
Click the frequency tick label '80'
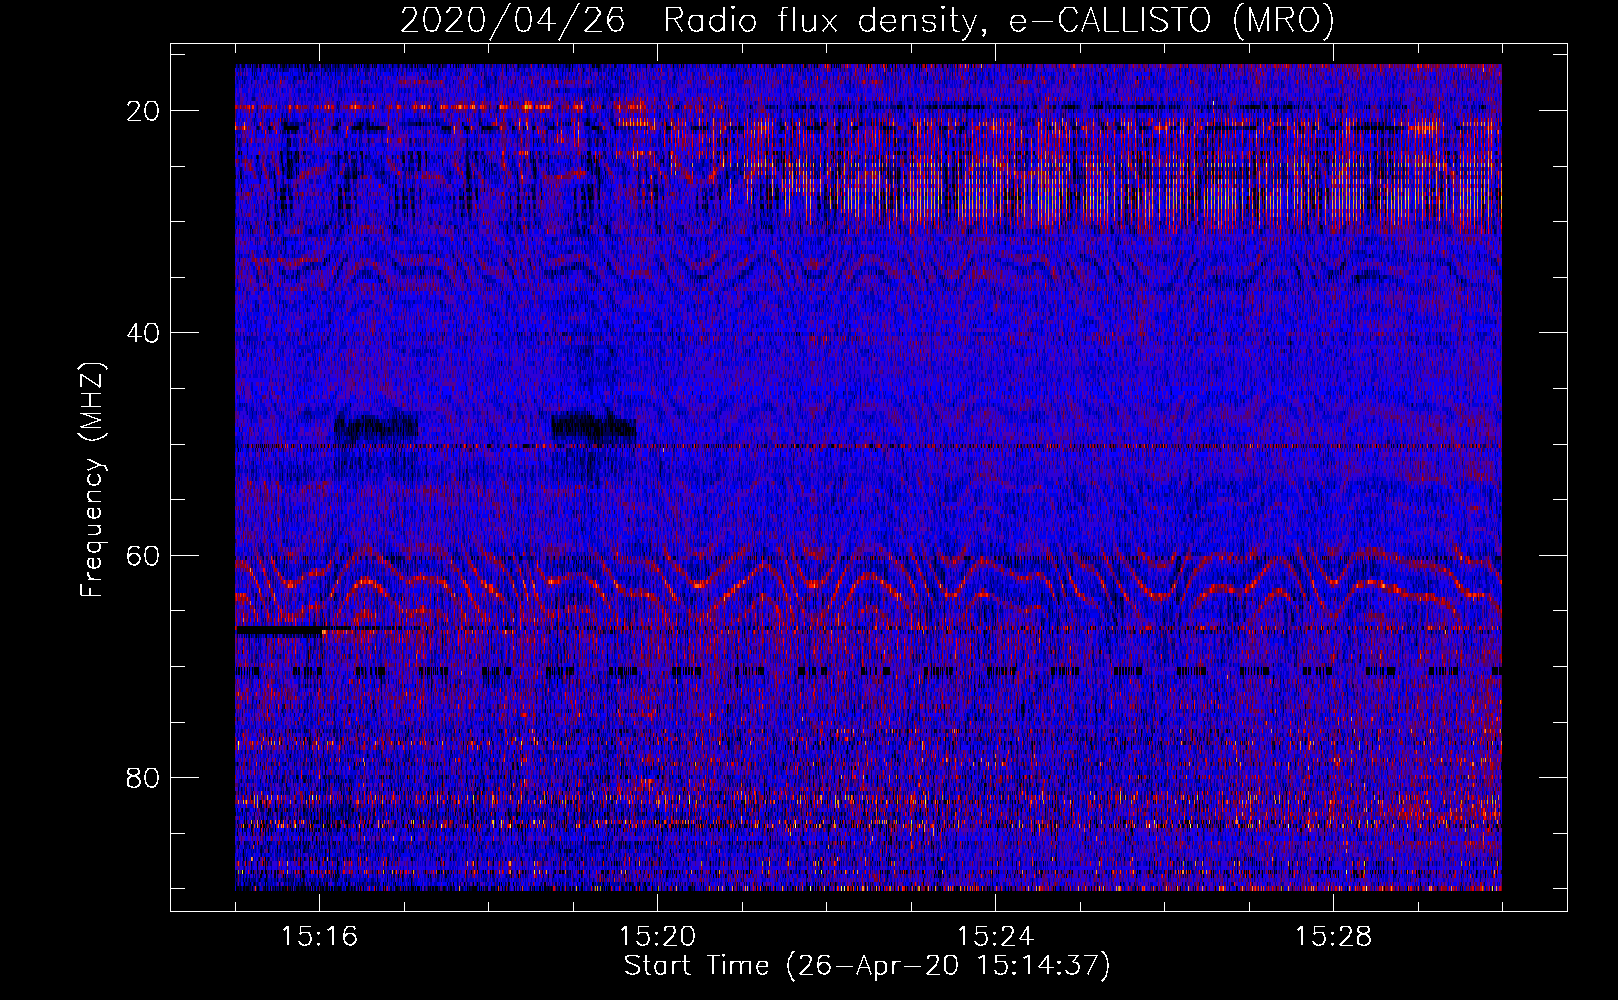point(144,777)
